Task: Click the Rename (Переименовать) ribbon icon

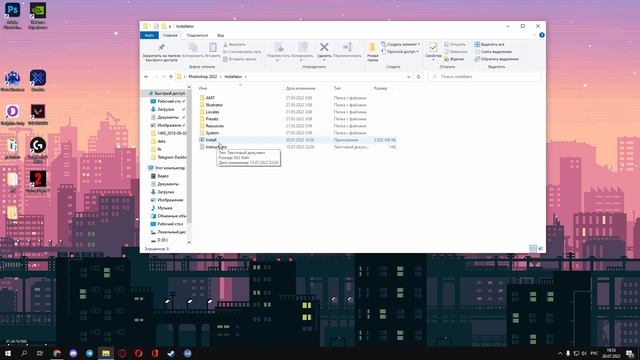Action: pos(347,47)
